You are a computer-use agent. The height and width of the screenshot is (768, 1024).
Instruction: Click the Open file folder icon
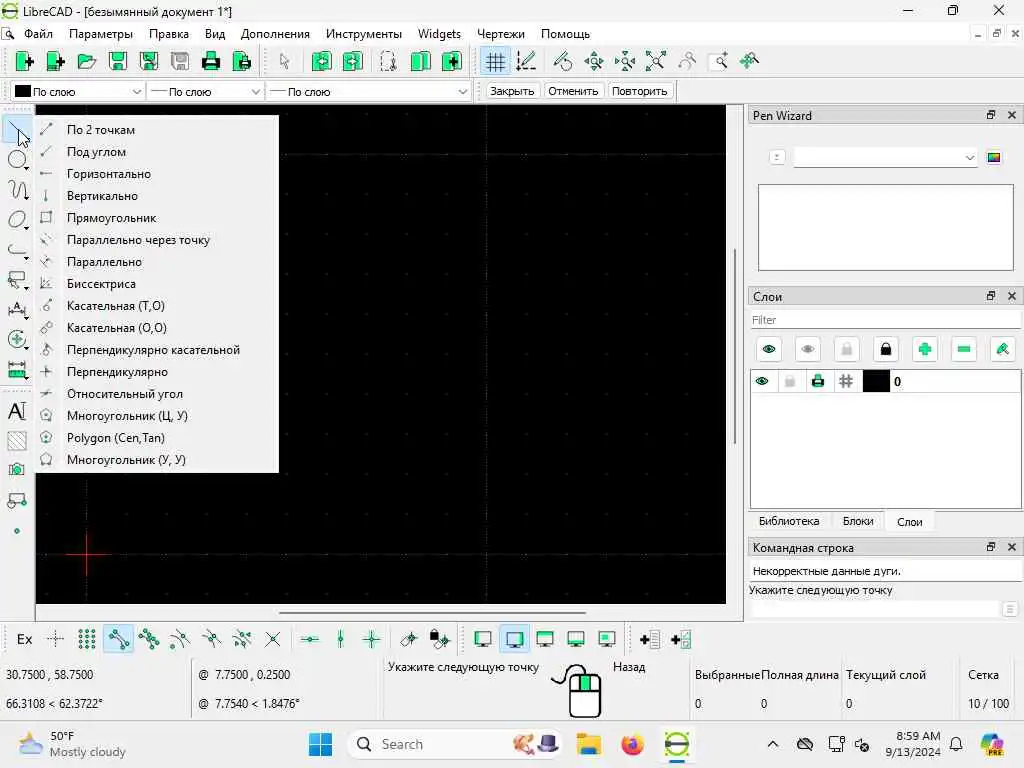coord(86,61)
